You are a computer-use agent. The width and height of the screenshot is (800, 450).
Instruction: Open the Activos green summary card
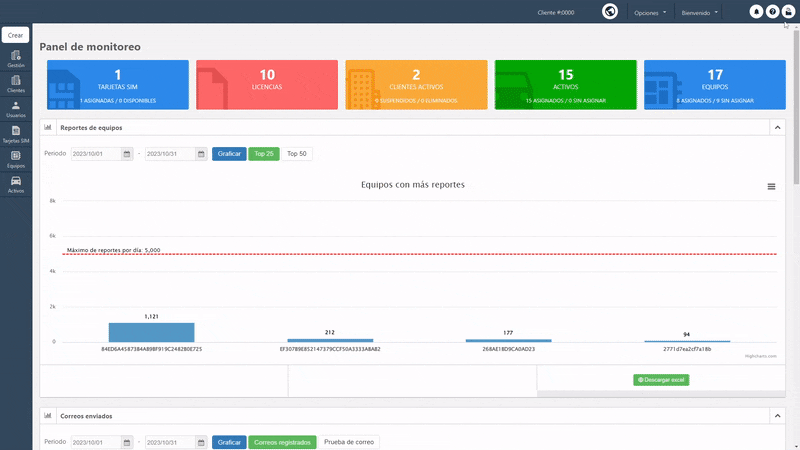point(565,85)
